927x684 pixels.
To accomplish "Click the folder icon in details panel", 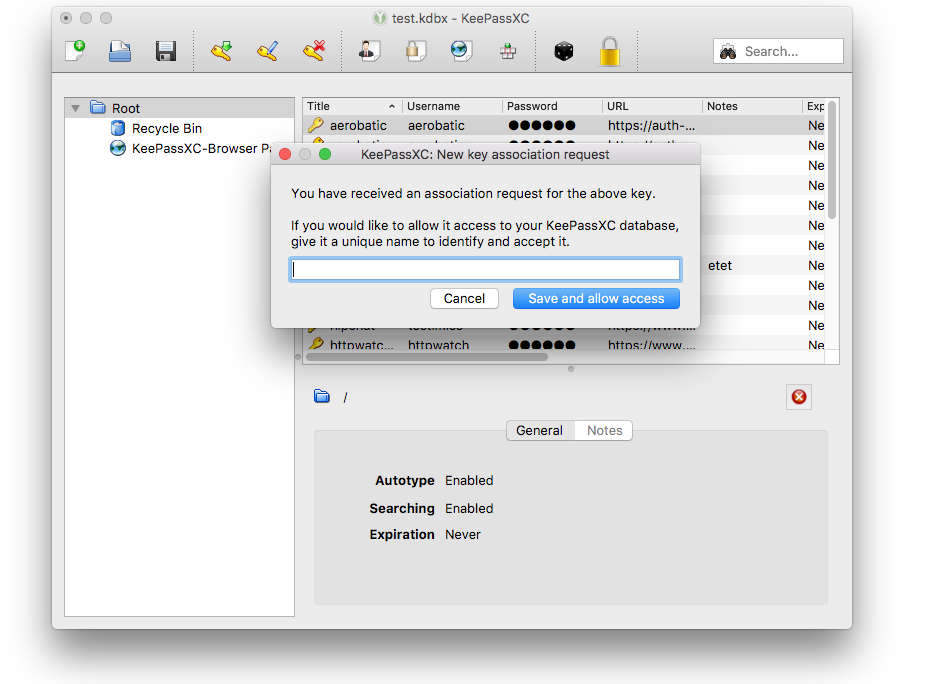I will 322,396.
